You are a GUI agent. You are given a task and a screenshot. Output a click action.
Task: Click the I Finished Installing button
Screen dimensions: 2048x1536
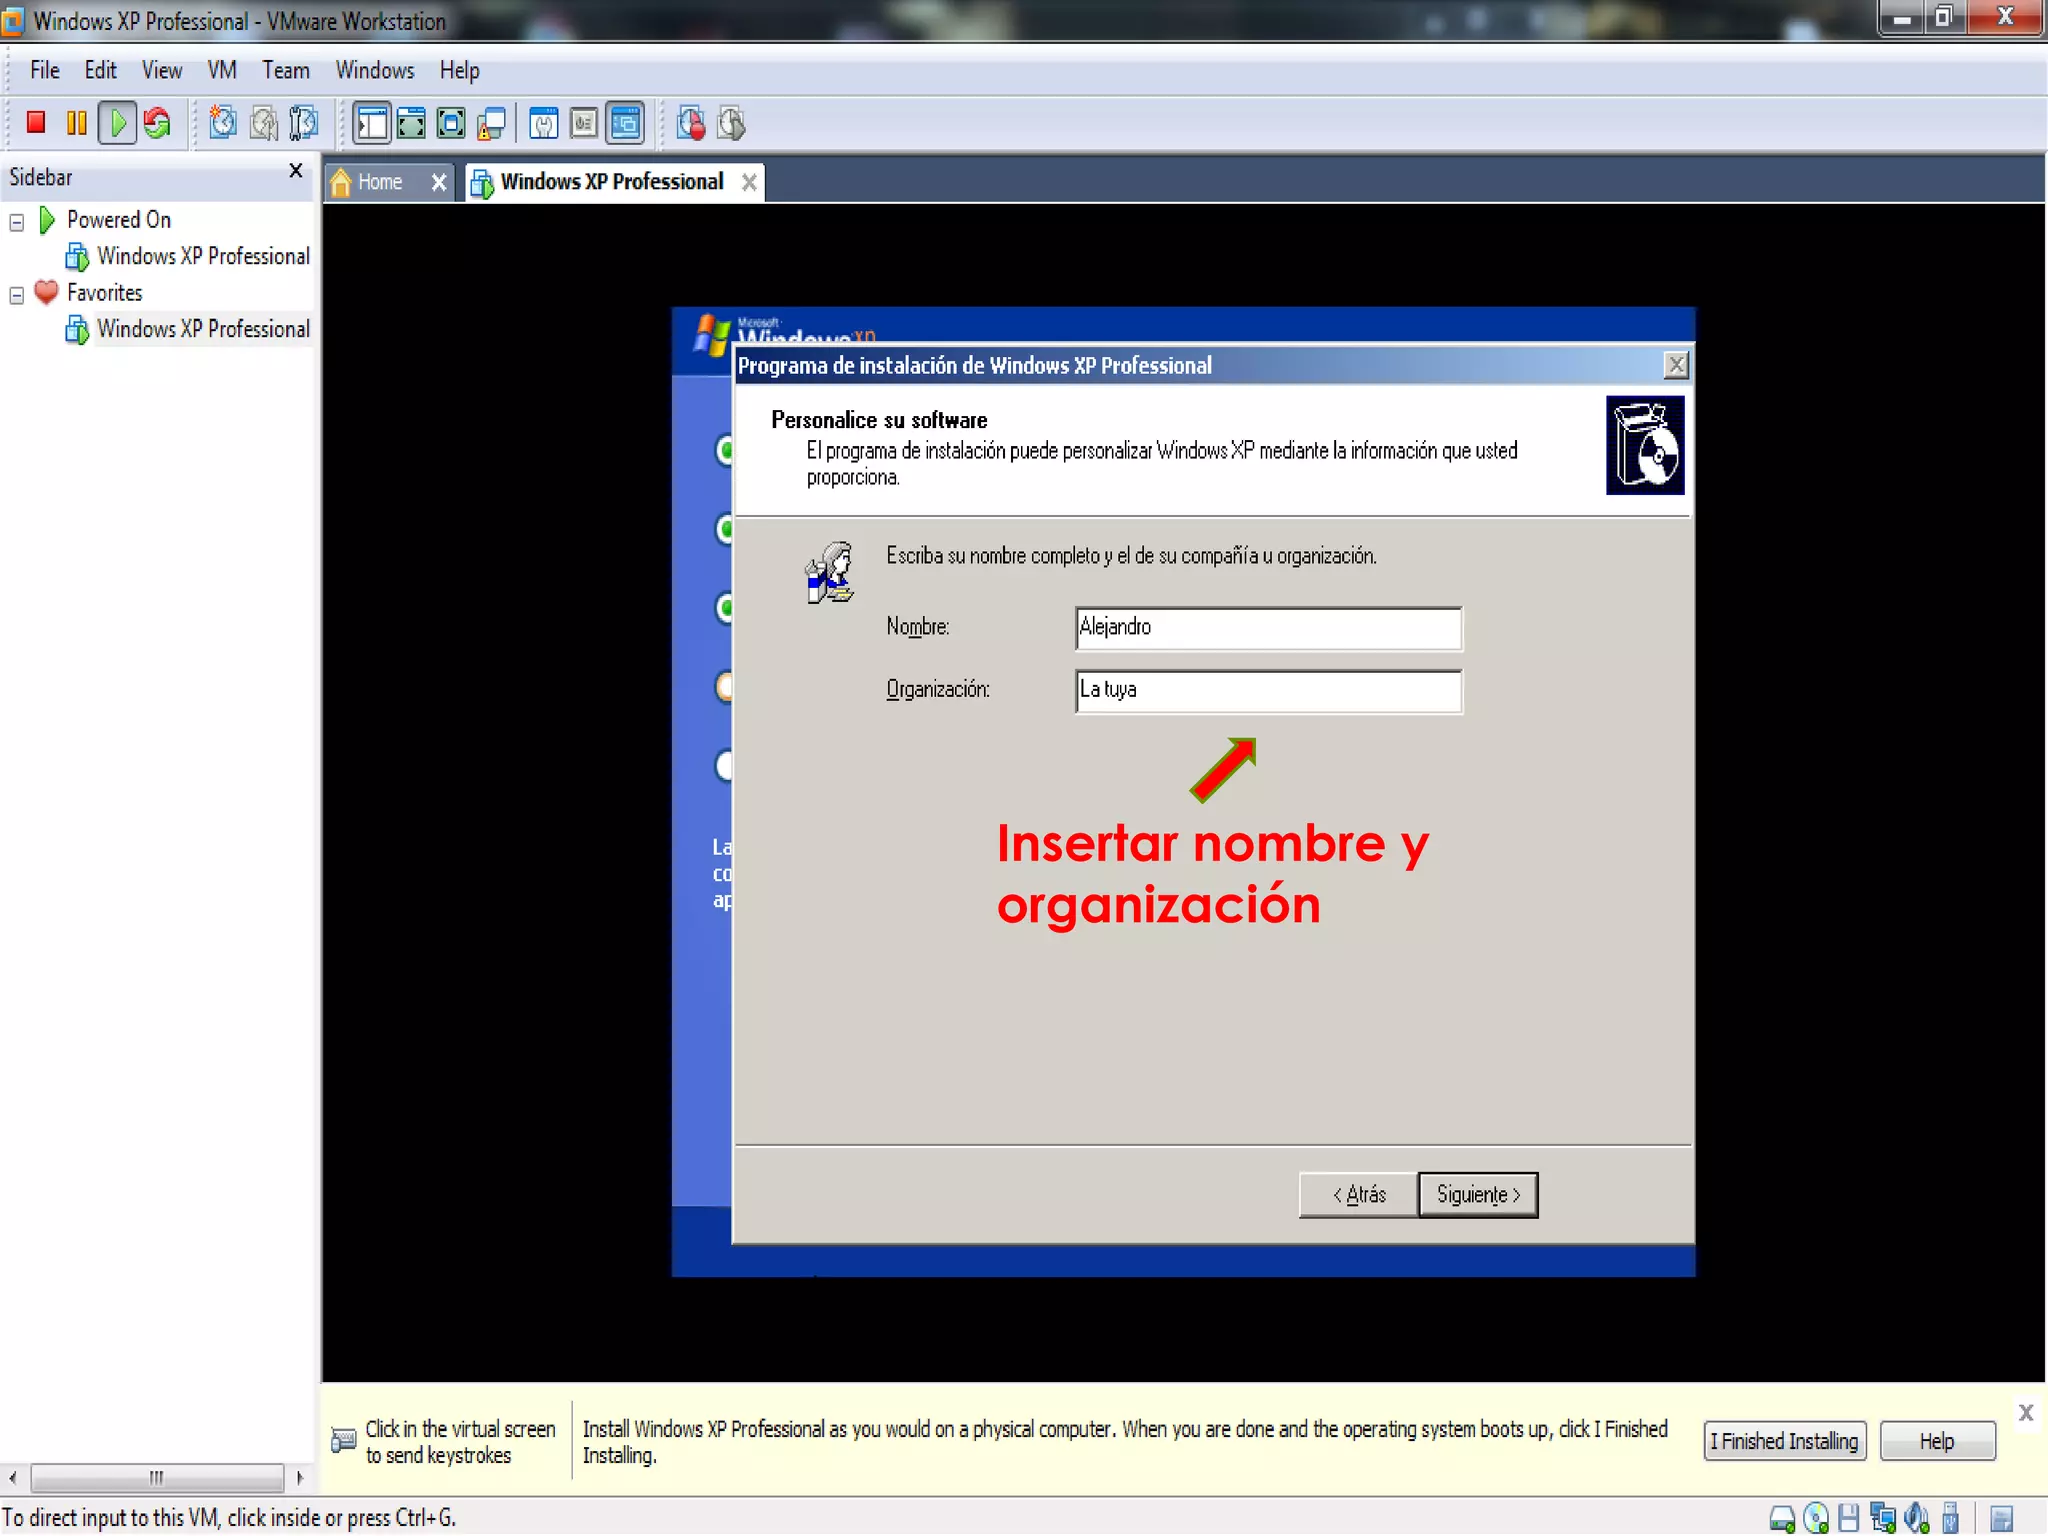1785,1441
